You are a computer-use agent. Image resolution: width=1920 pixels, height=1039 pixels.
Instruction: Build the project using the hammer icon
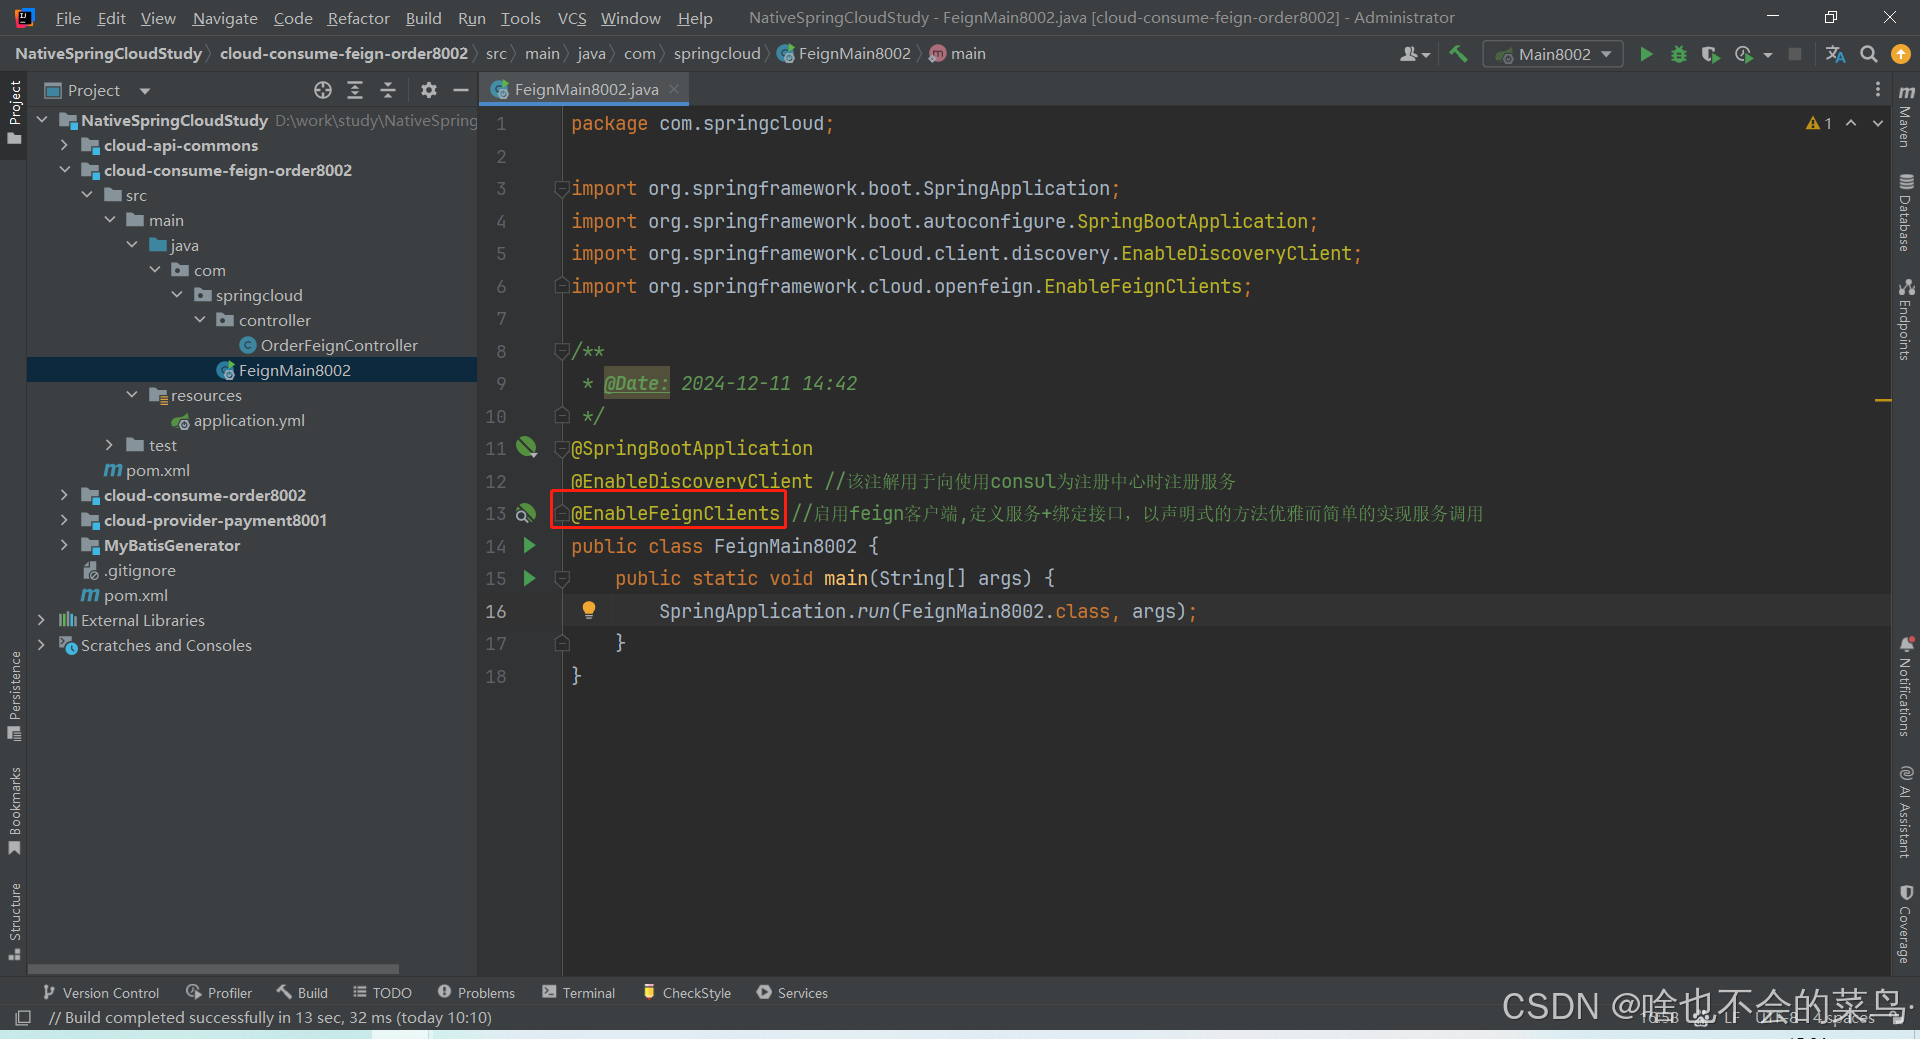pos(1457,54)
